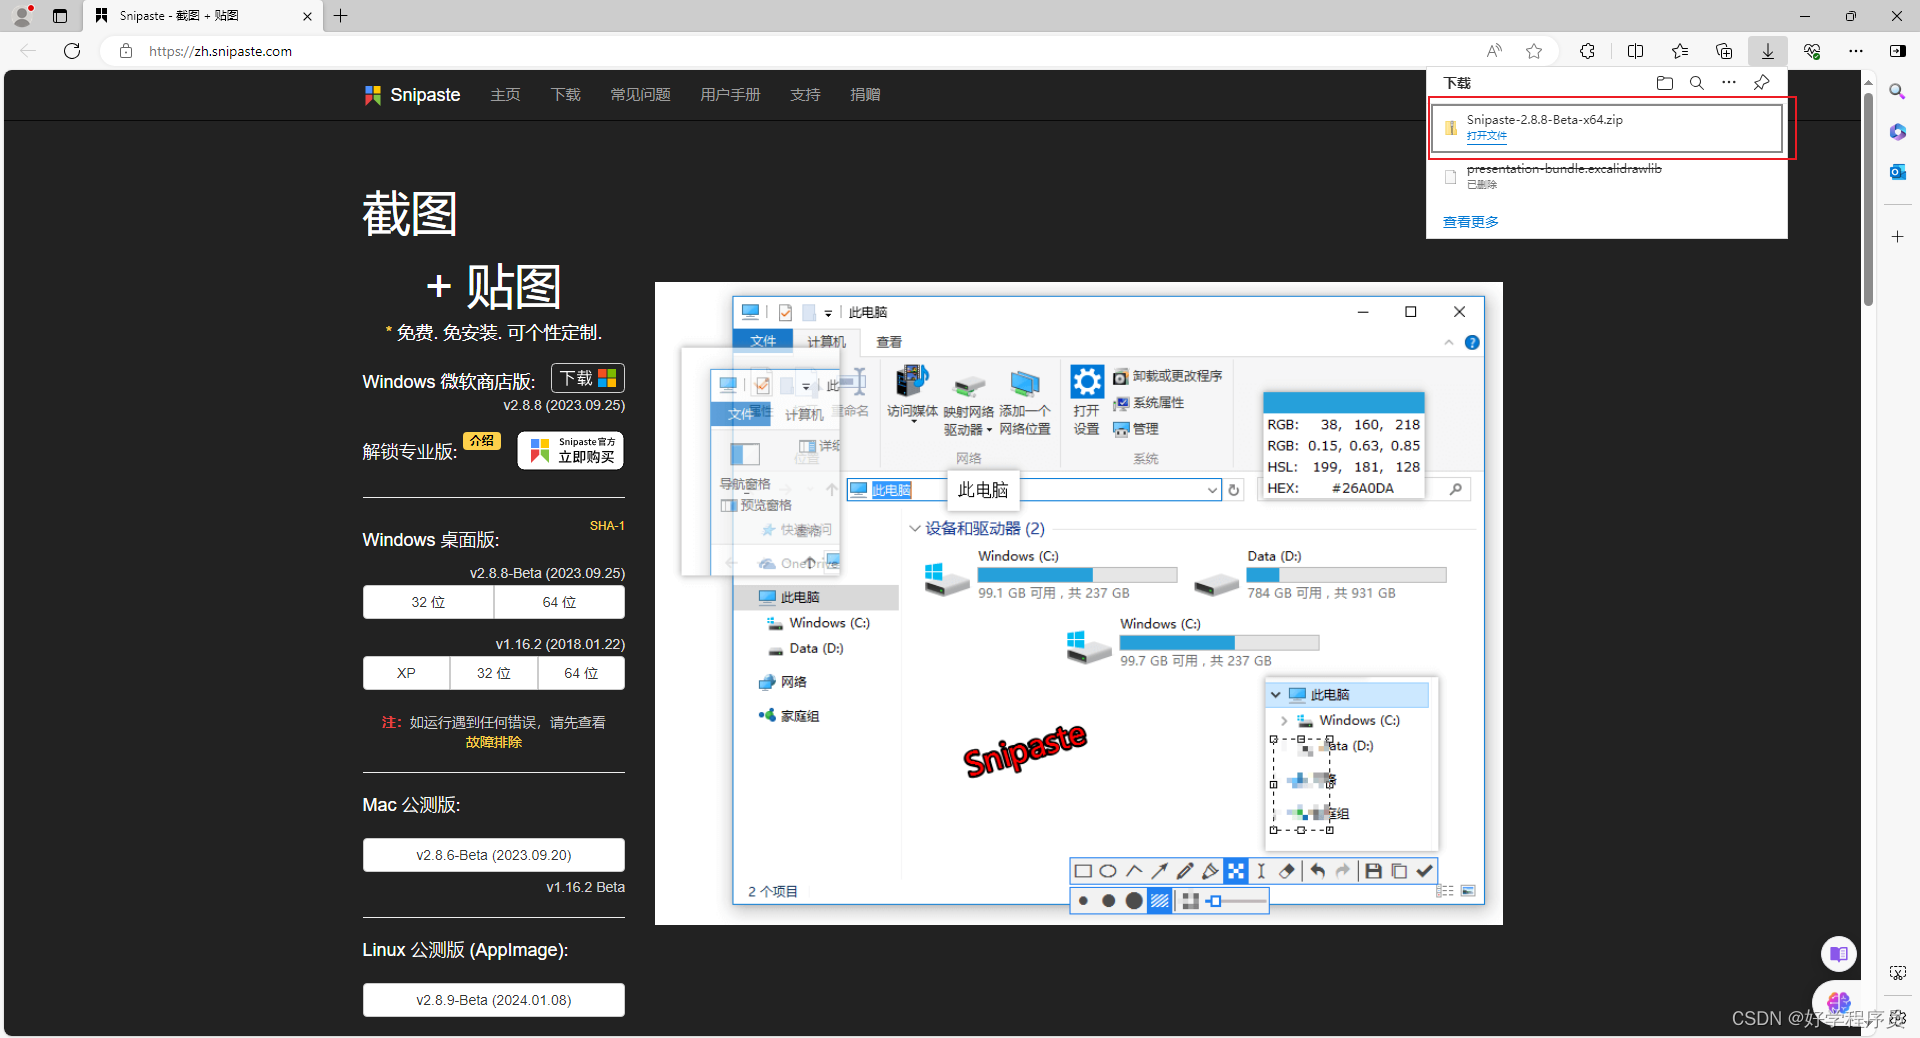This screenshot has height=1038, width=1920.
Task: Open a new browser tab
Action: tap(341, 16)
